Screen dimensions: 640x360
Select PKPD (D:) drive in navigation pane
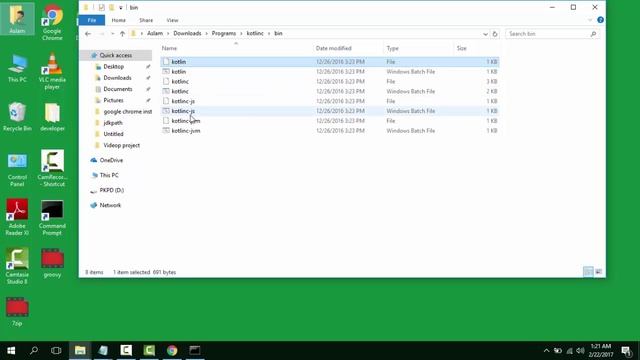(x=111, y=190)
